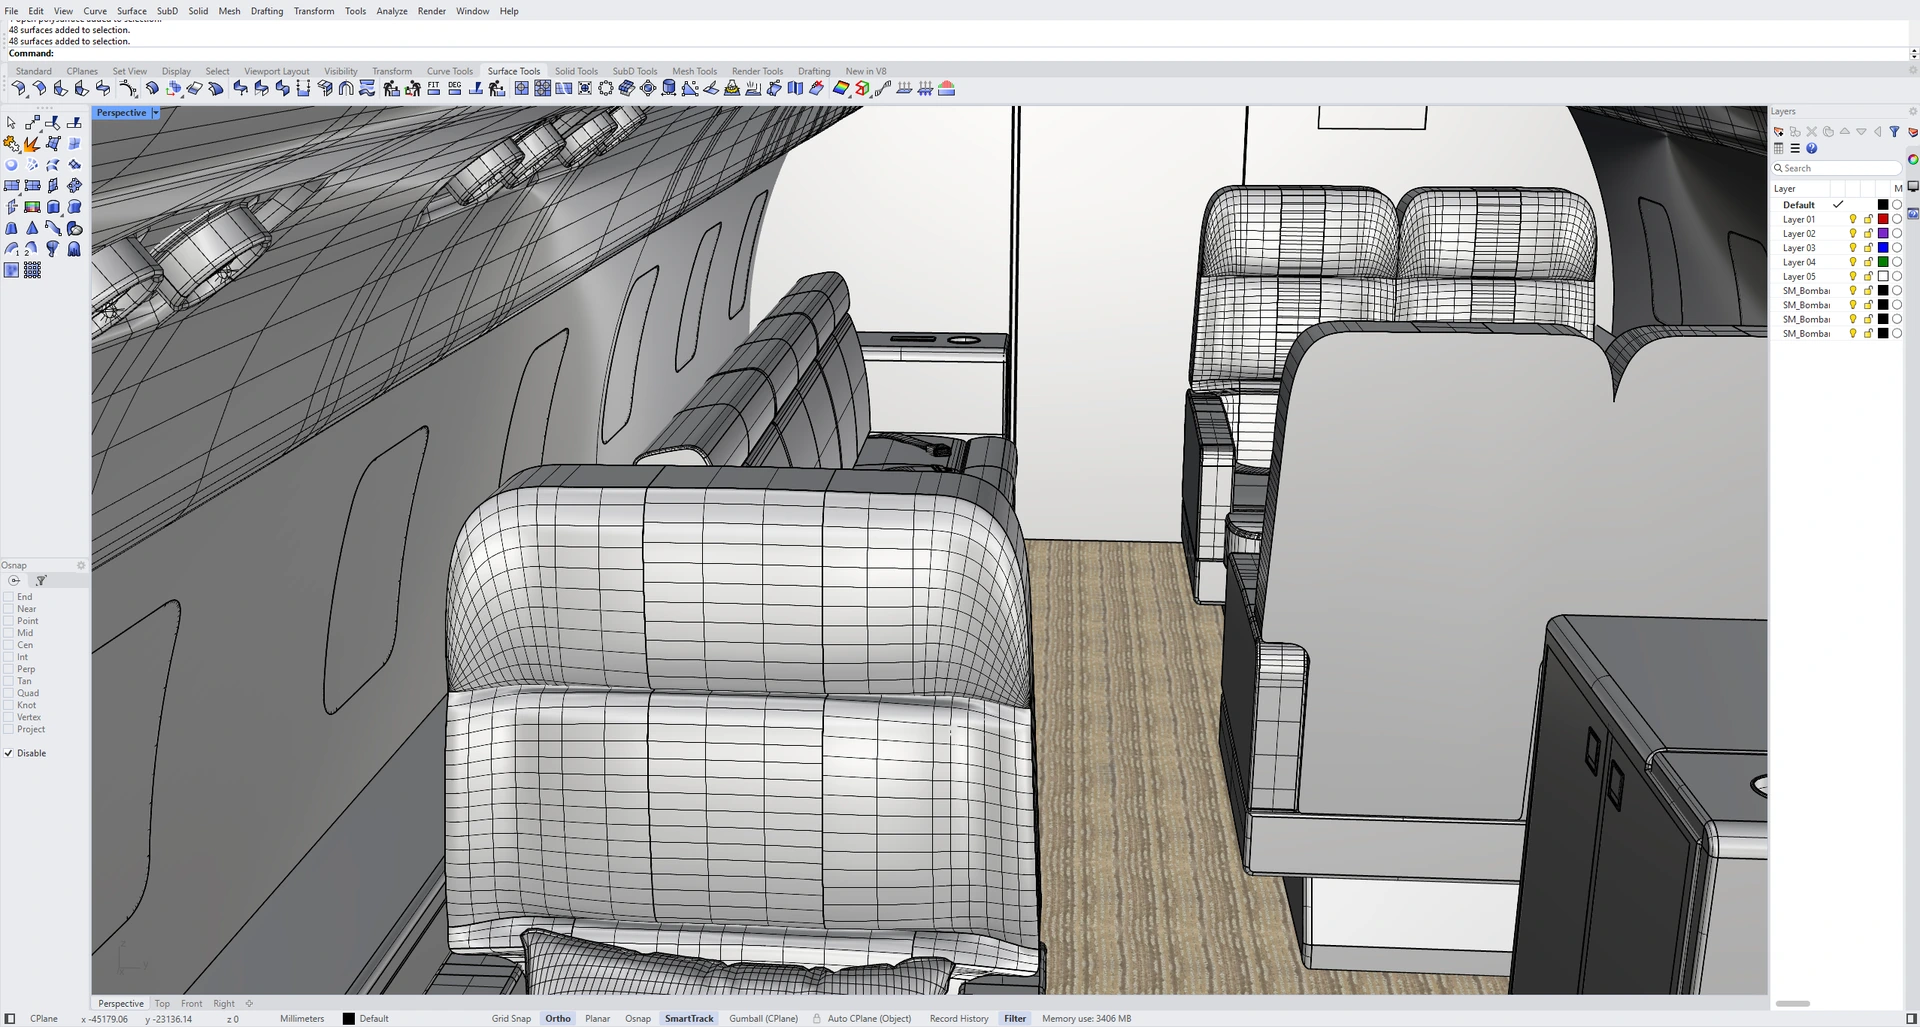Enable the End object snap checkbox
The image size is (1920, 1027).
pos(9,597)
